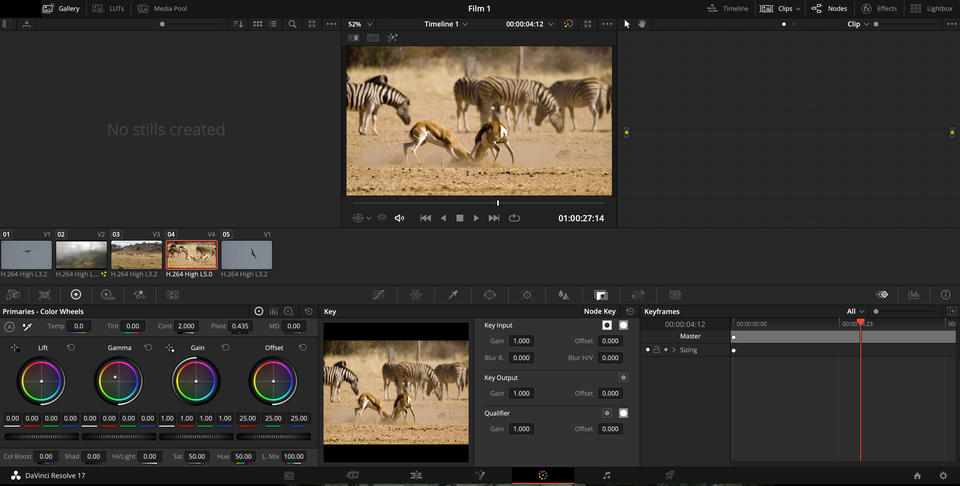960x486 pixels.
Task: Click Auto Balance A button
Action: pos(9,327)
